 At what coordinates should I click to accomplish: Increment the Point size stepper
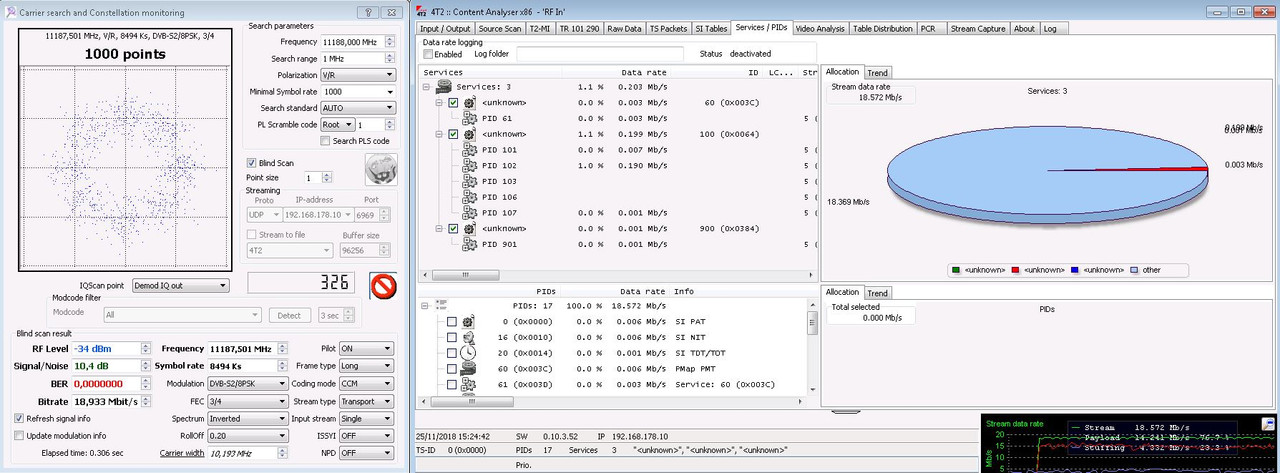coord(328,174)
